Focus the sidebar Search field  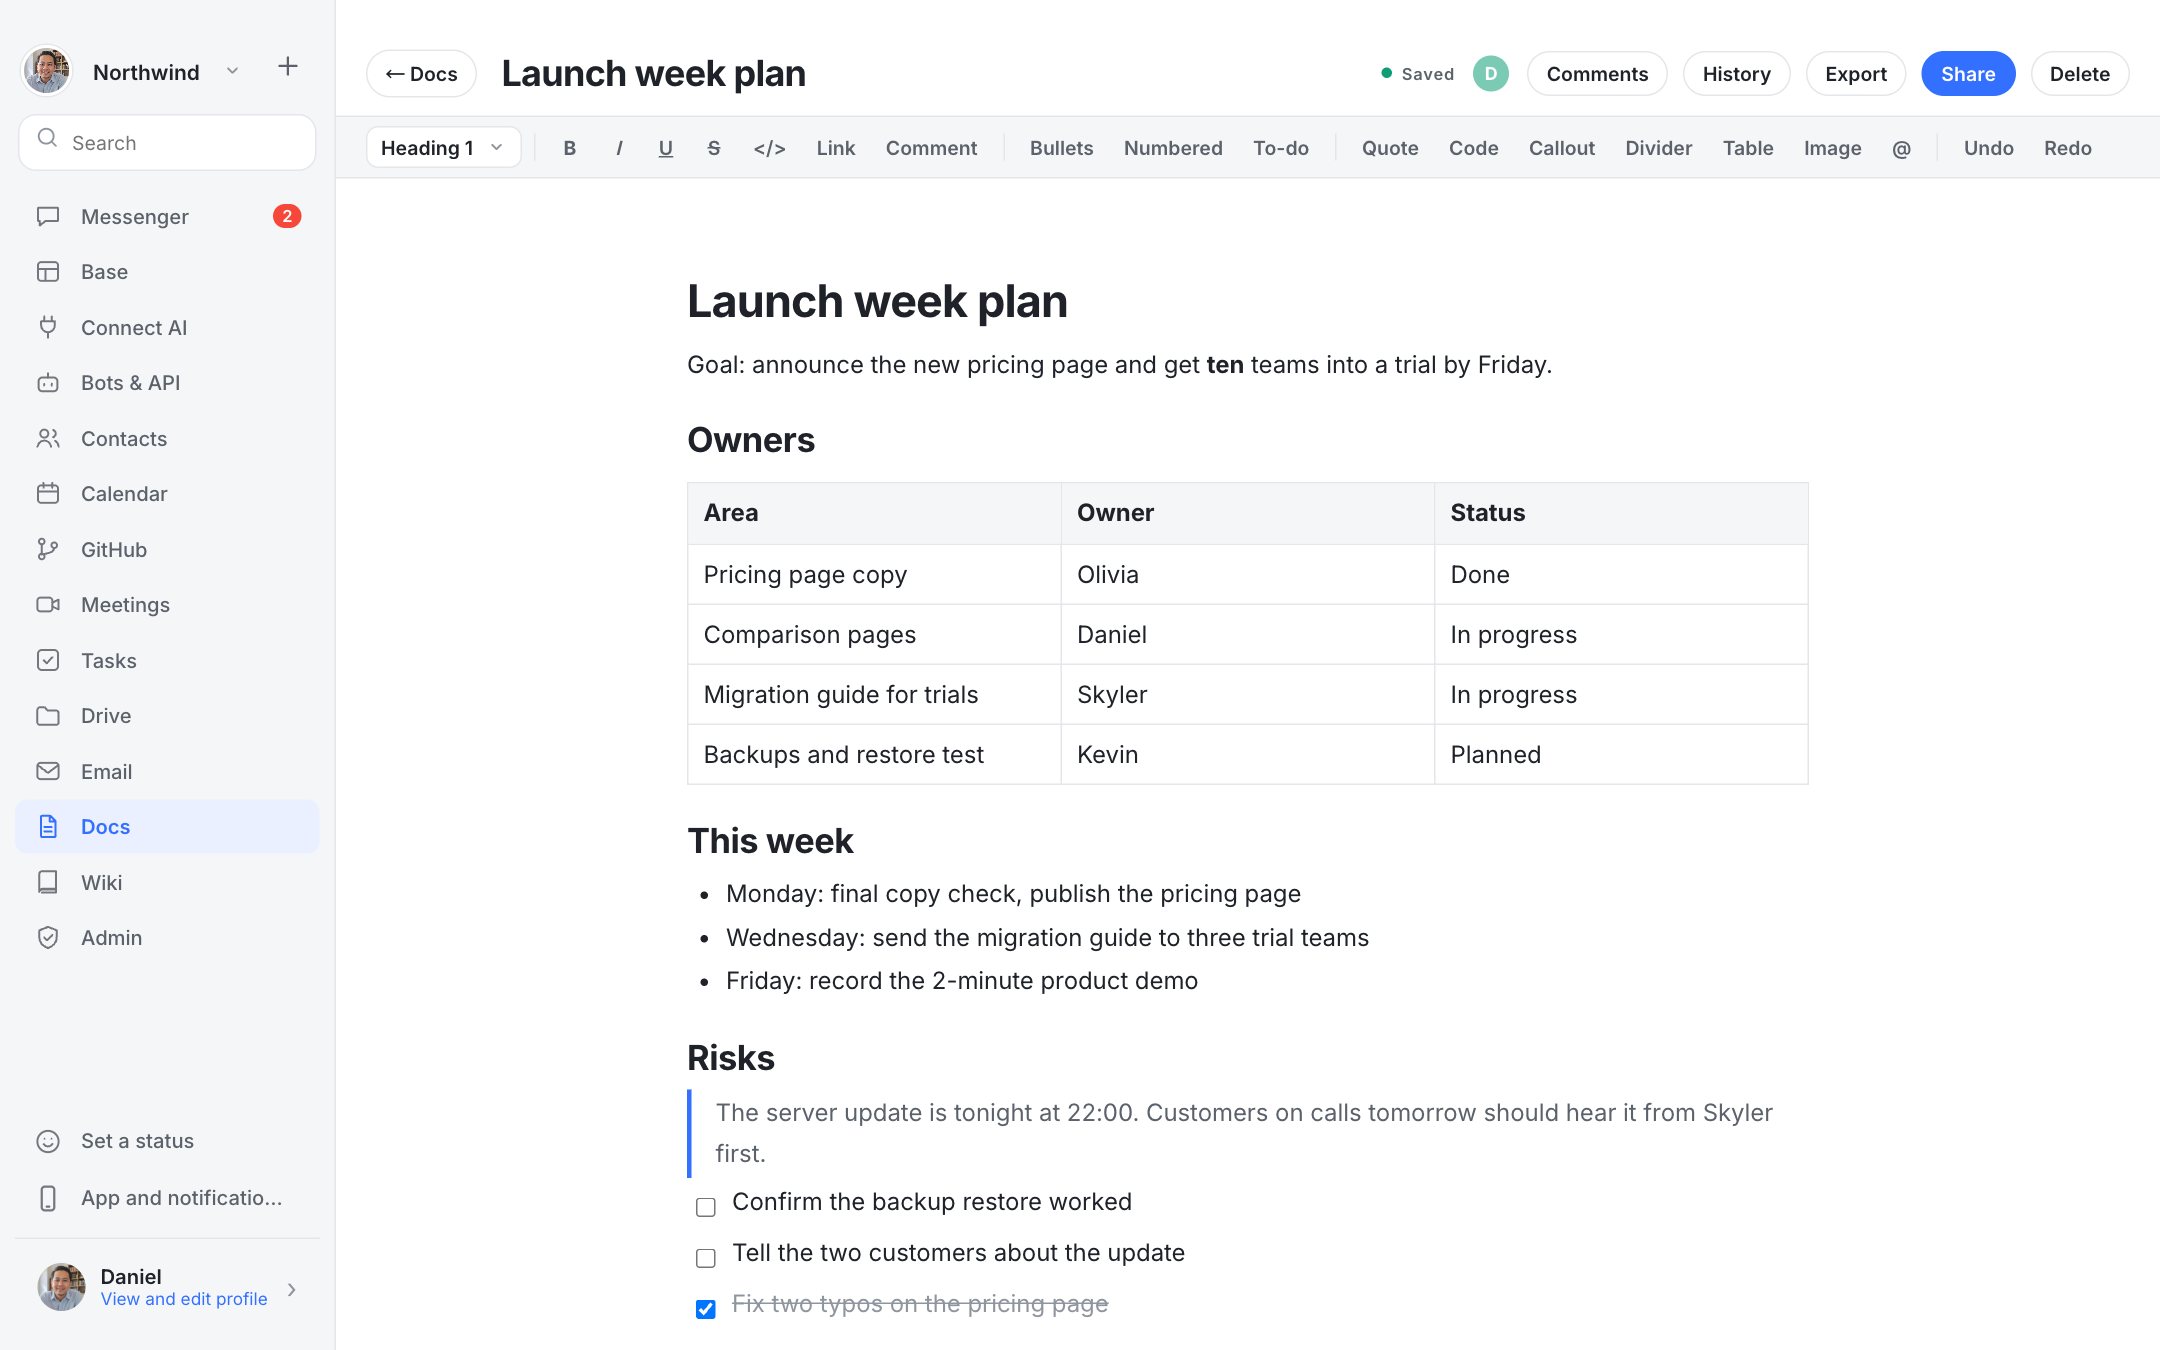coord(167,142)
